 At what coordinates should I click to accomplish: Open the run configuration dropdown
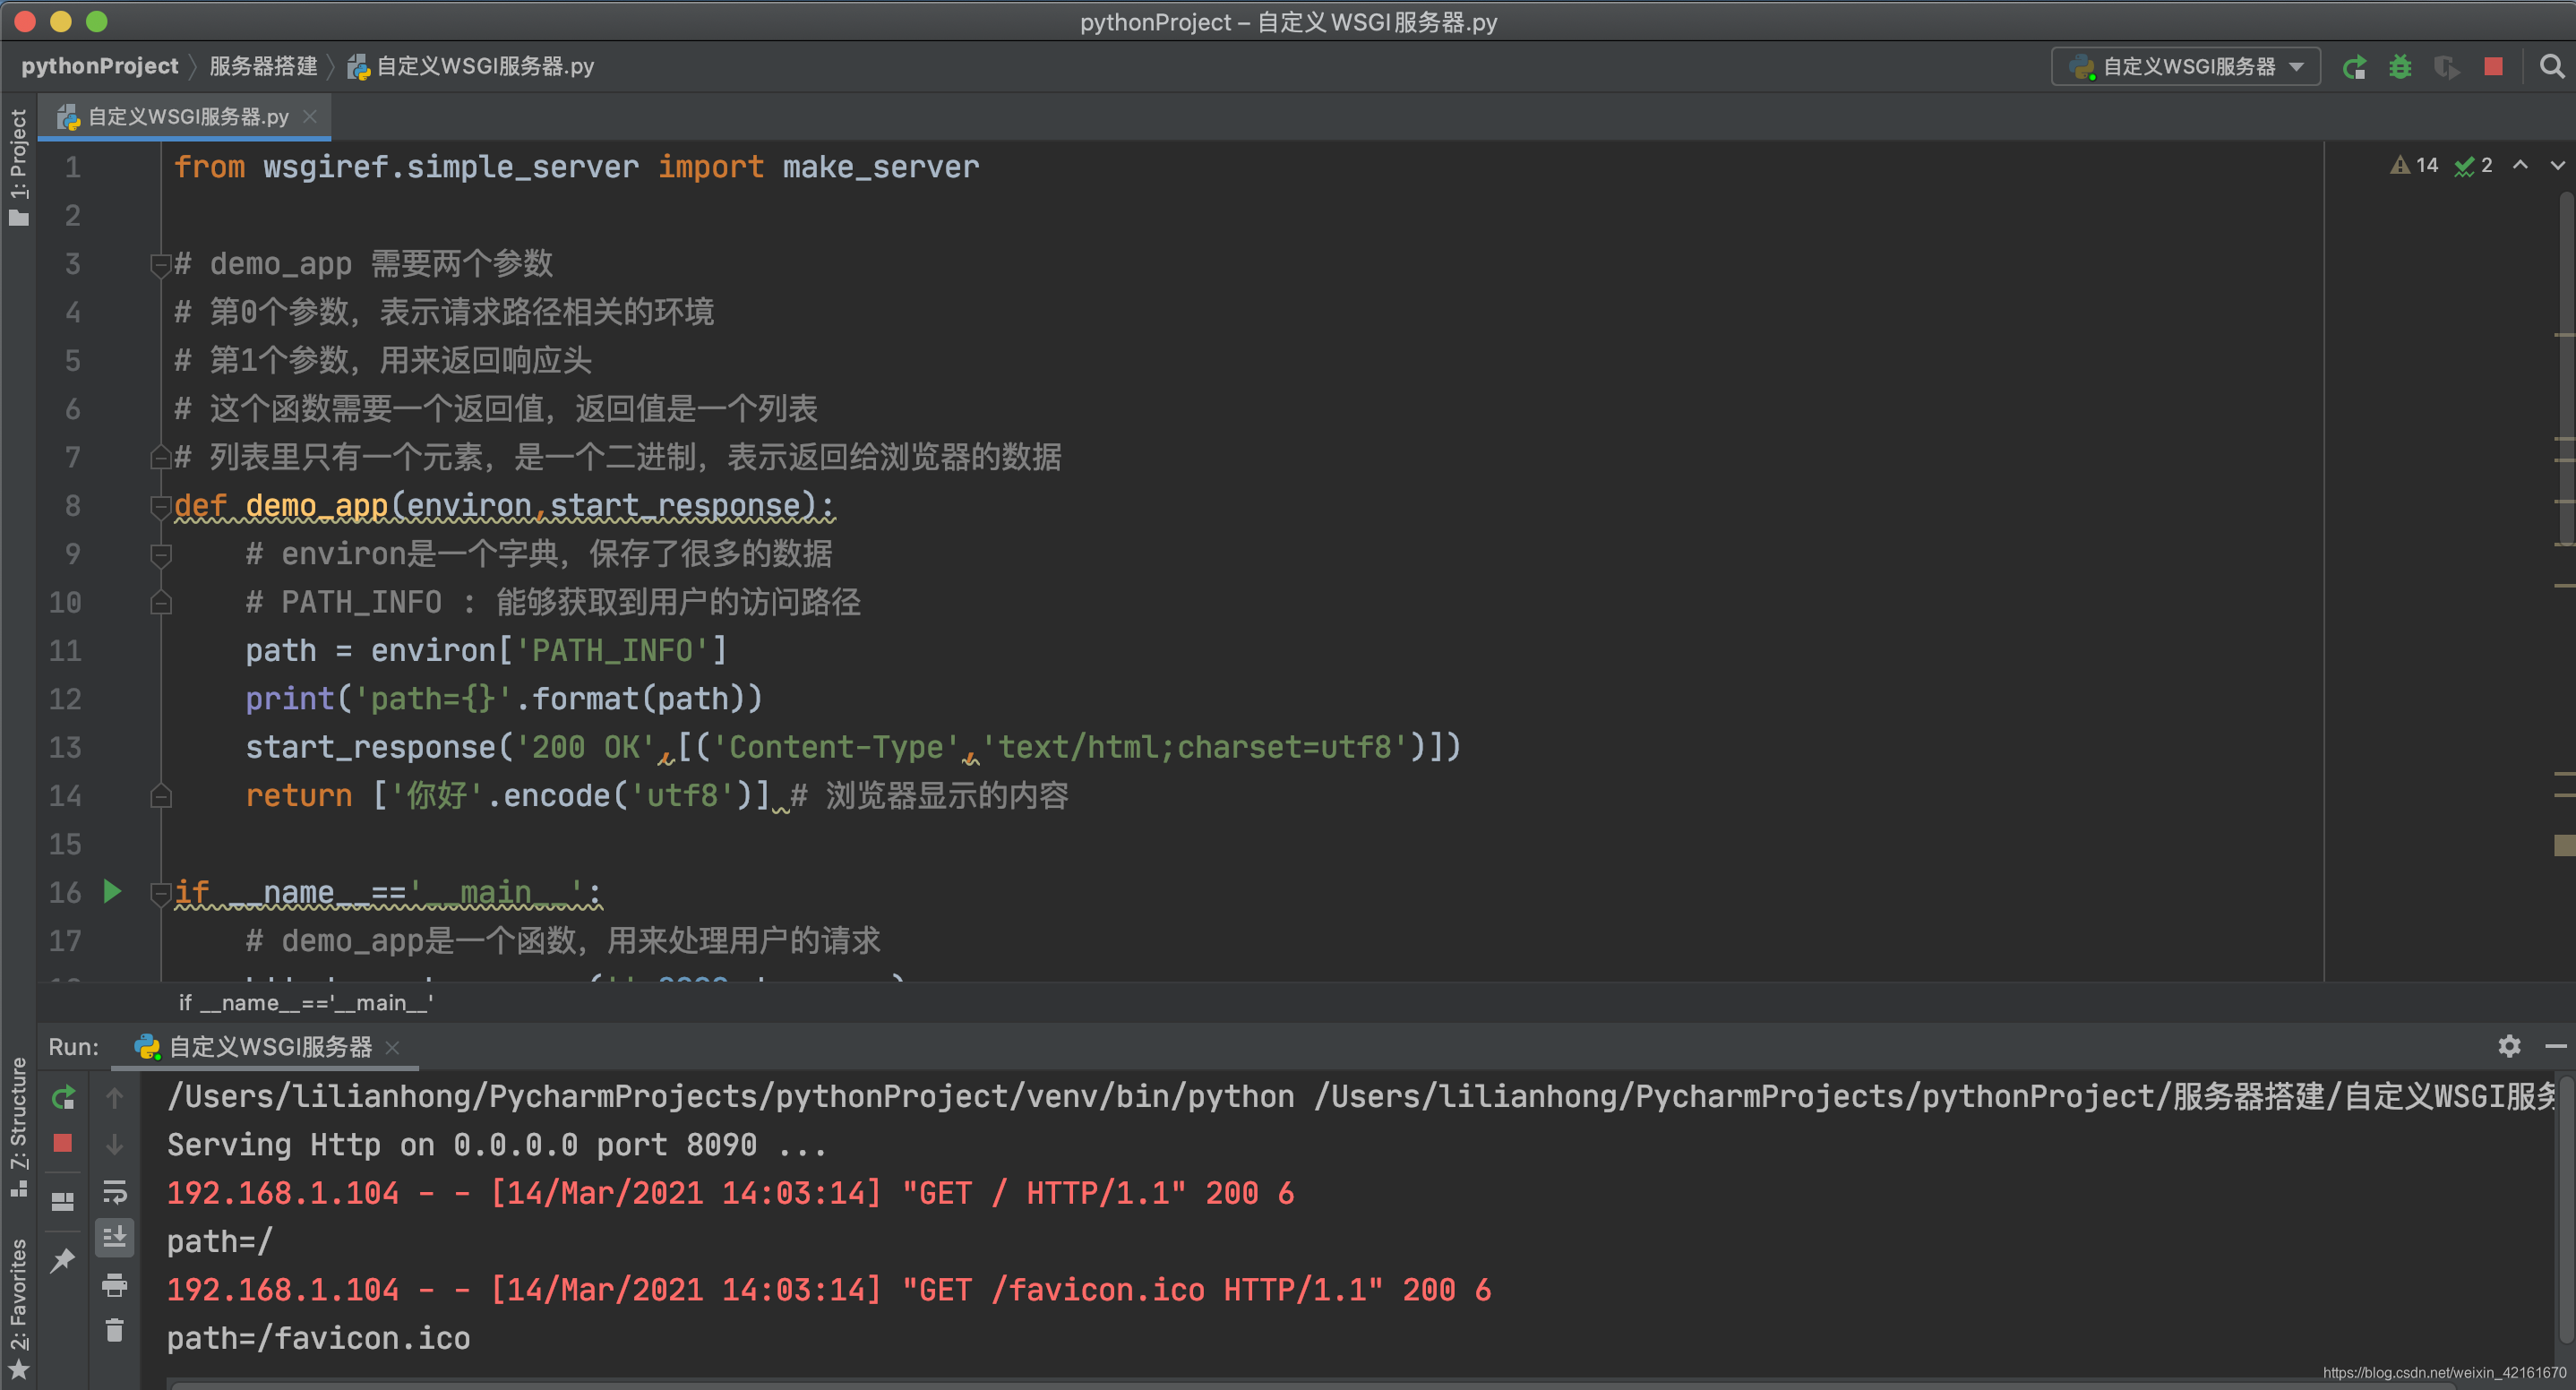click(2185, 66)
